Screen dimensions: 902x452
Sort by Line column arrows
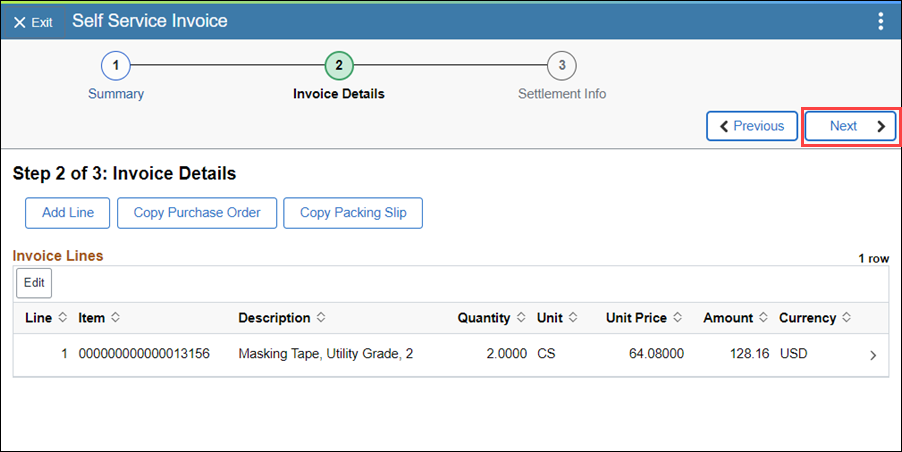pos(63,317)
